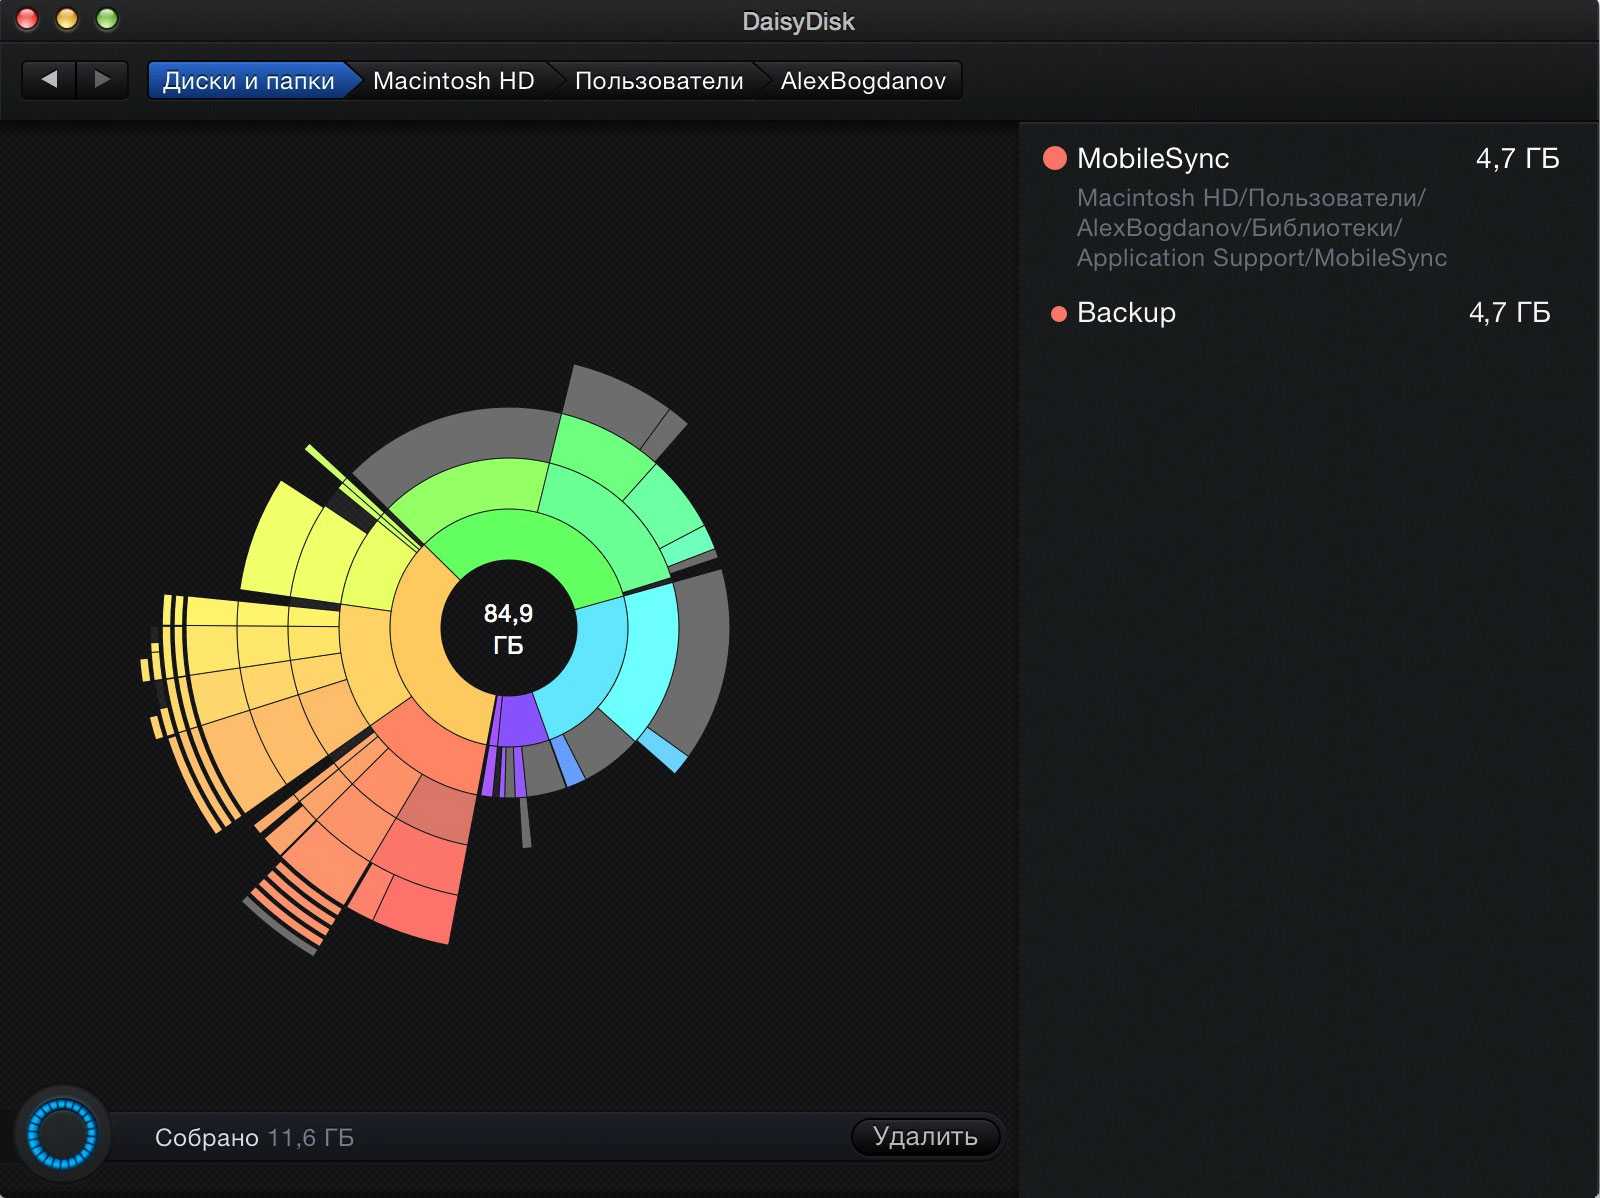
Task: Go to Macintosh HD breadcrumb
Action: click(x=453, y=81)
